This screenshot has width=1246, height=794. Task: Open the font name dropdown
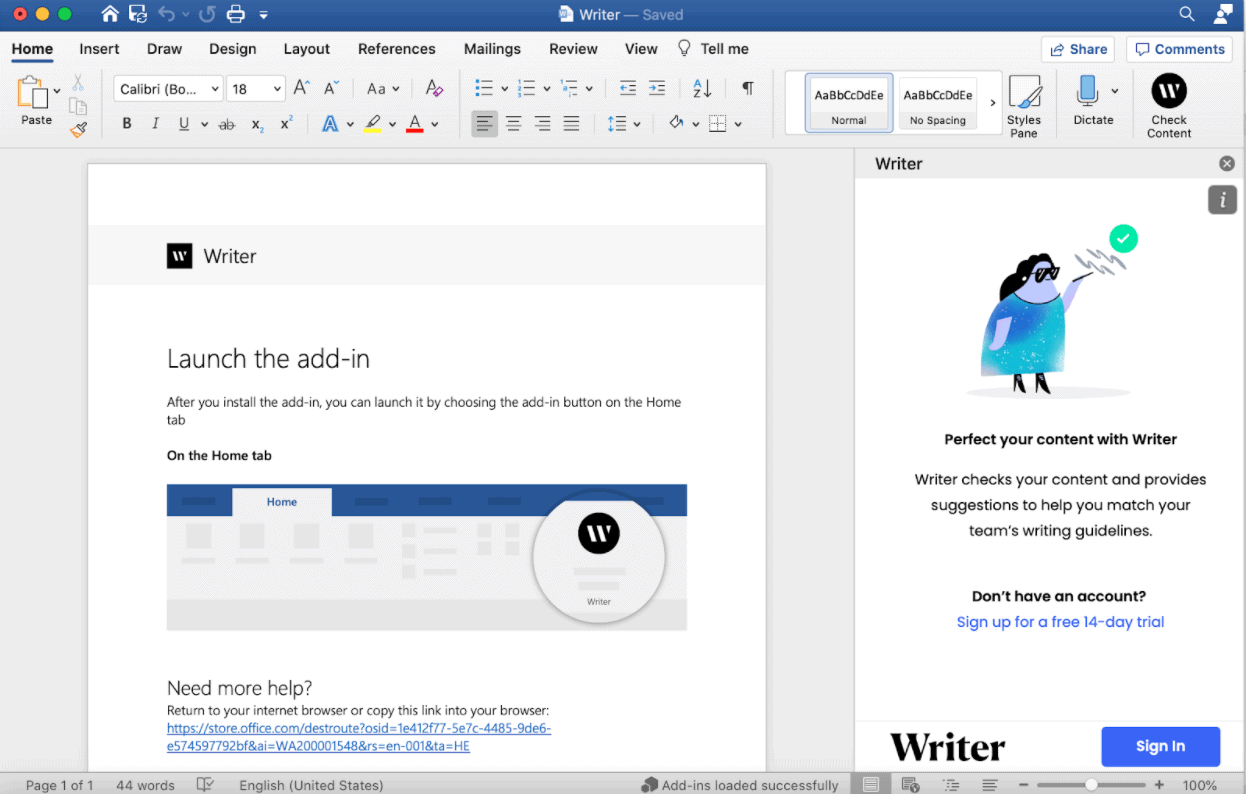click(x=214, y=89)
